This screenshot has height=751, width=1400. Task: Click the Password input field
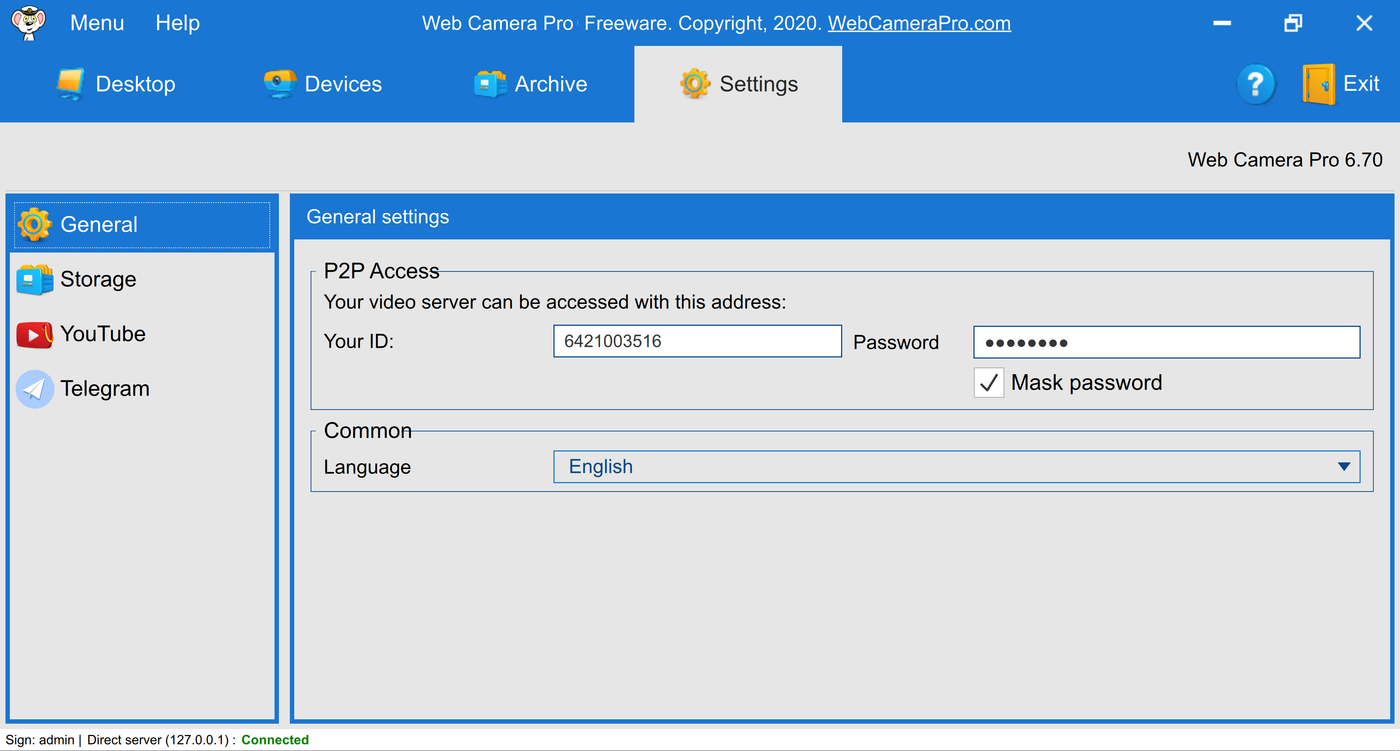pos(1166,342)
